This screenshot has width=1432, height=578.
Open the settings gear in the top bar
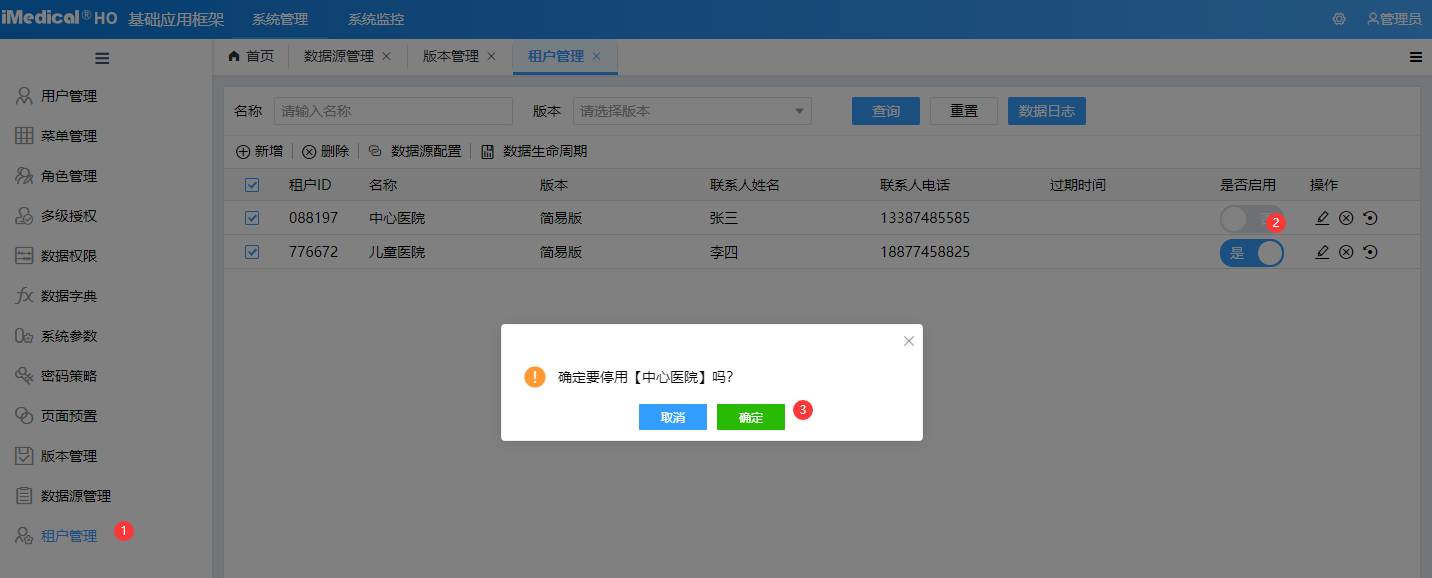pos(1338,18)
